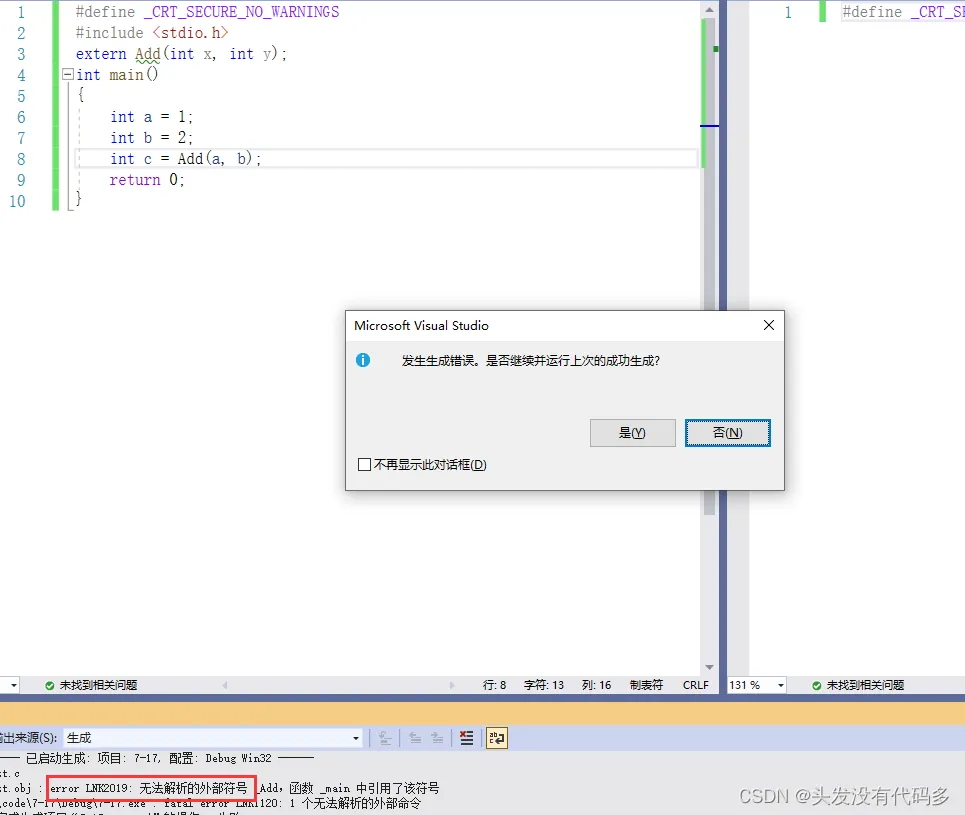
Task: Click the #define _CRT_SECURE_NO_WARNINGS line in the left editor
Action: [207, 12]
